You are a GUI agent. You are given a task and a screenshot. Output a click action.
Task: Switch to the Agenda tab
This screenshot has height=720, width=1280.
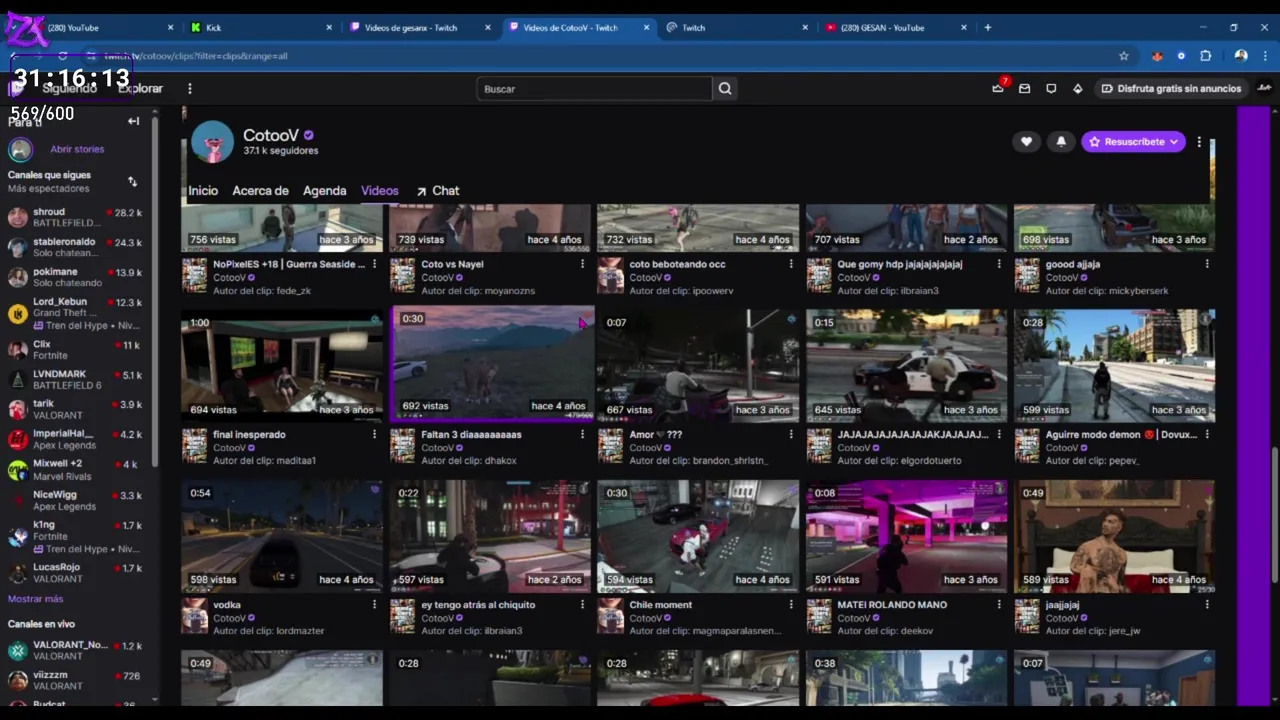(x=324, y=190)
